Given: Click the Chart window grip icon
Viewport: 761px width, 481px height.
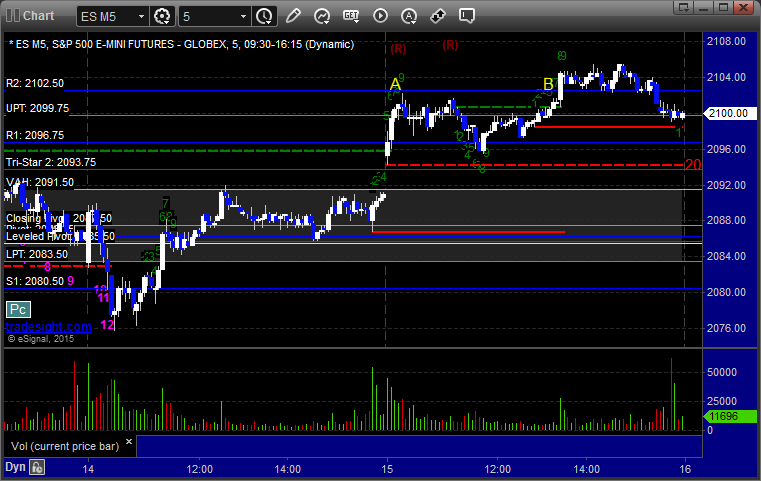Looking at the screenshot, I should coord(13,16).
